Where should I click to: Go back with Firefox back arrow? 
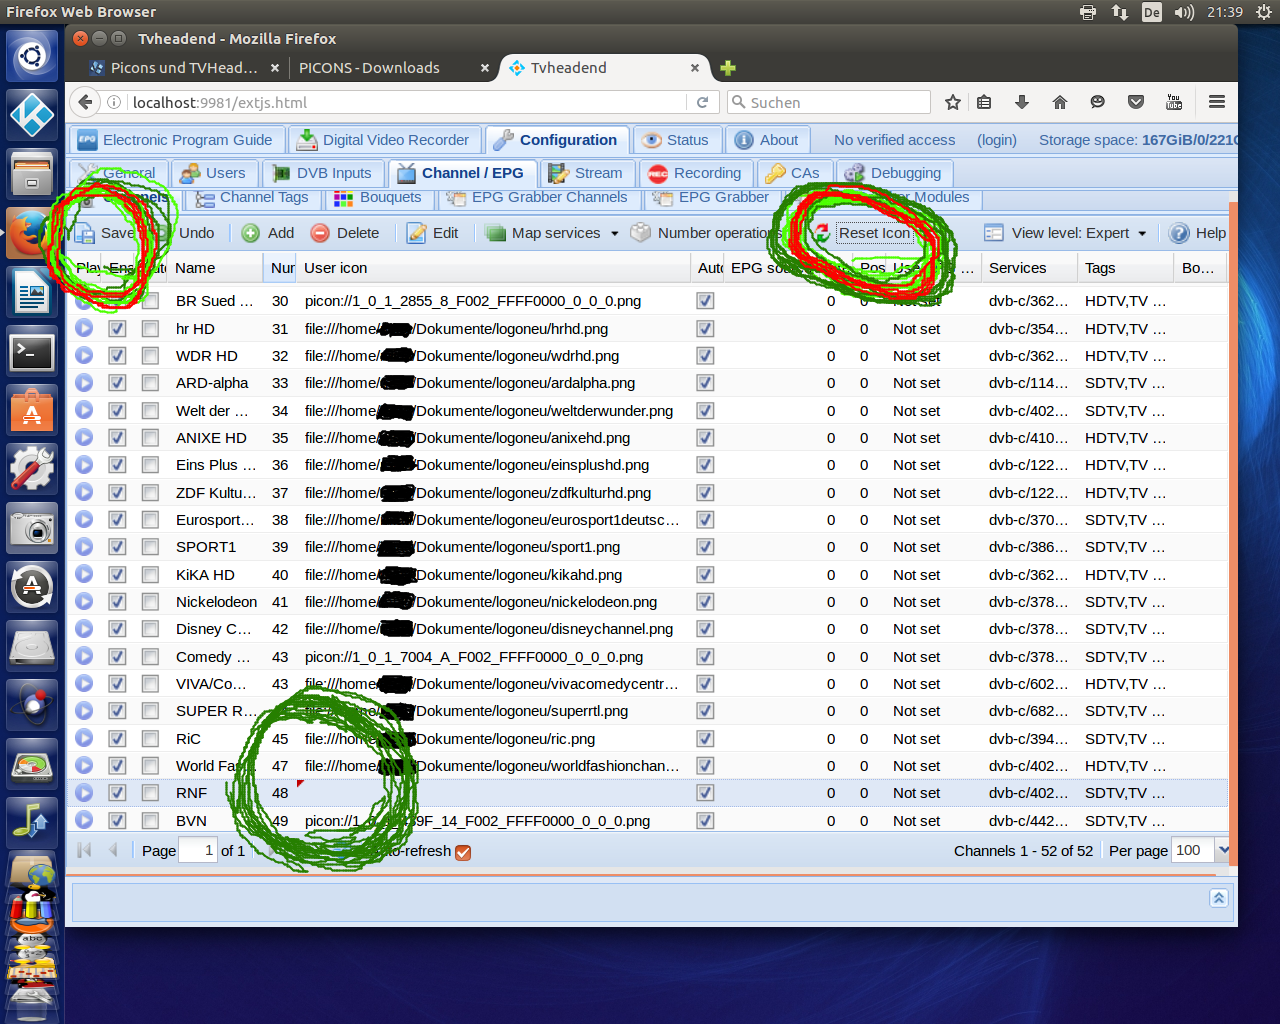point(86,102)
